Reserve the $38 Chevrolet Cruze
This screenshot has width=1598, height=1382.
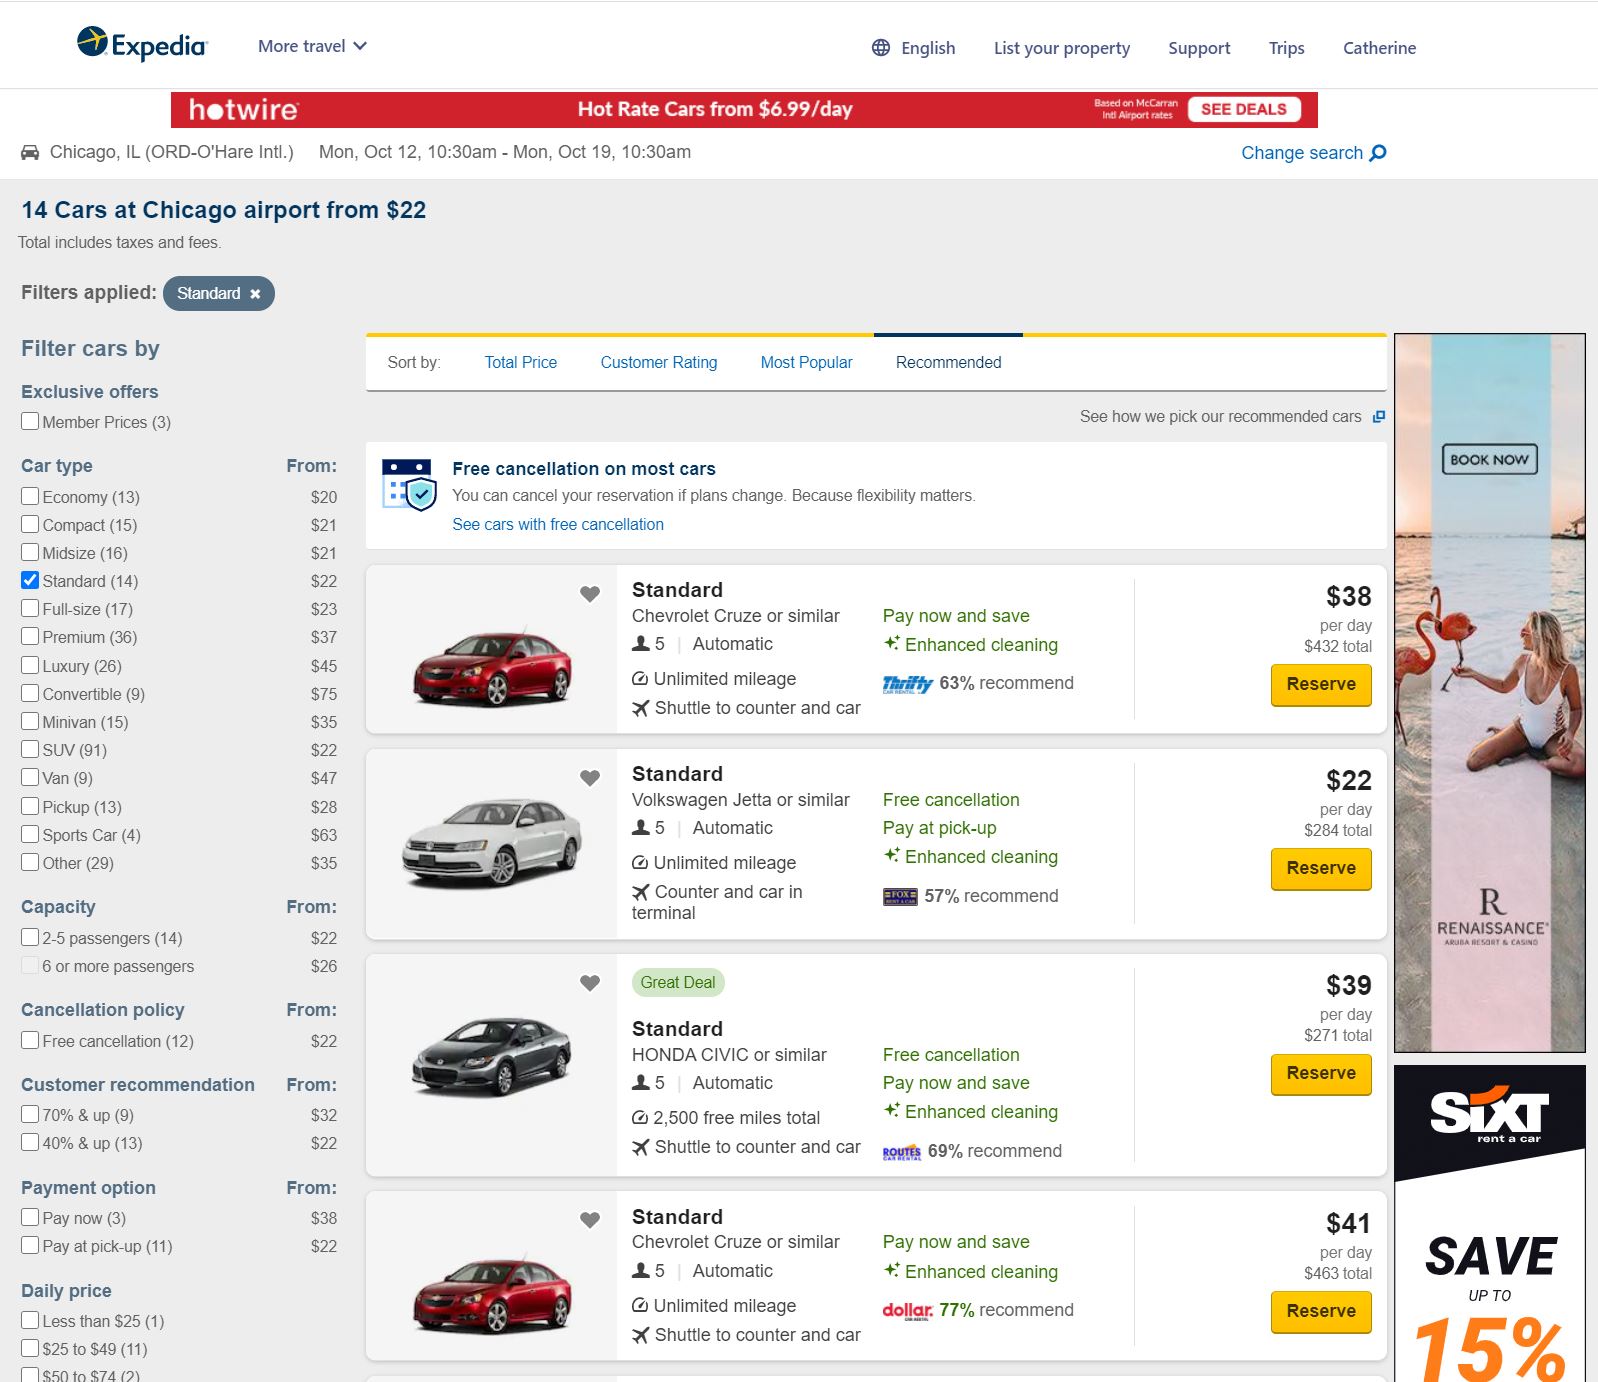point(1321,685)
